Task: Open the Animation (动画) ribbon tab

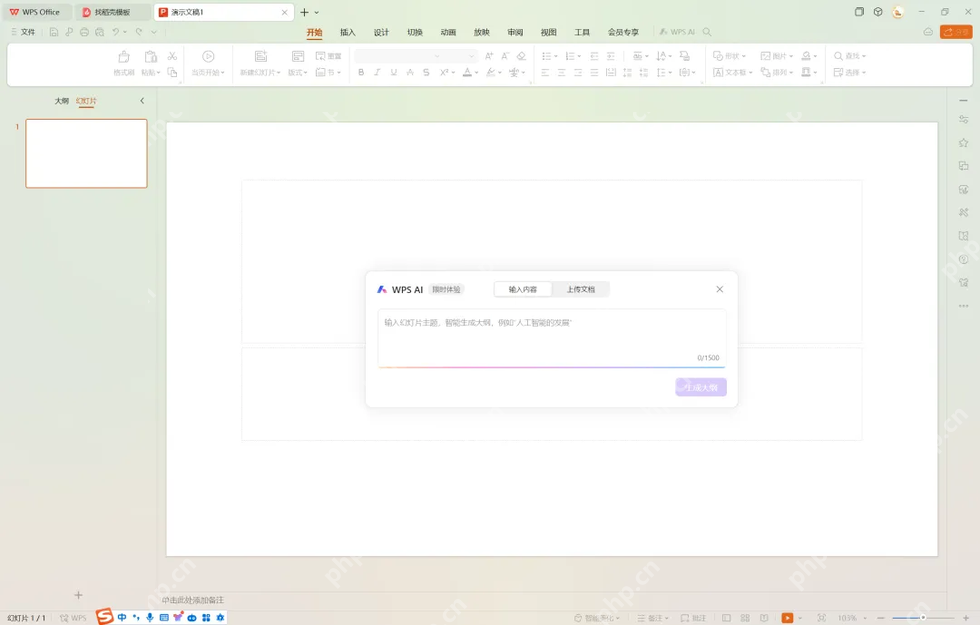Action: coord(448,32)
